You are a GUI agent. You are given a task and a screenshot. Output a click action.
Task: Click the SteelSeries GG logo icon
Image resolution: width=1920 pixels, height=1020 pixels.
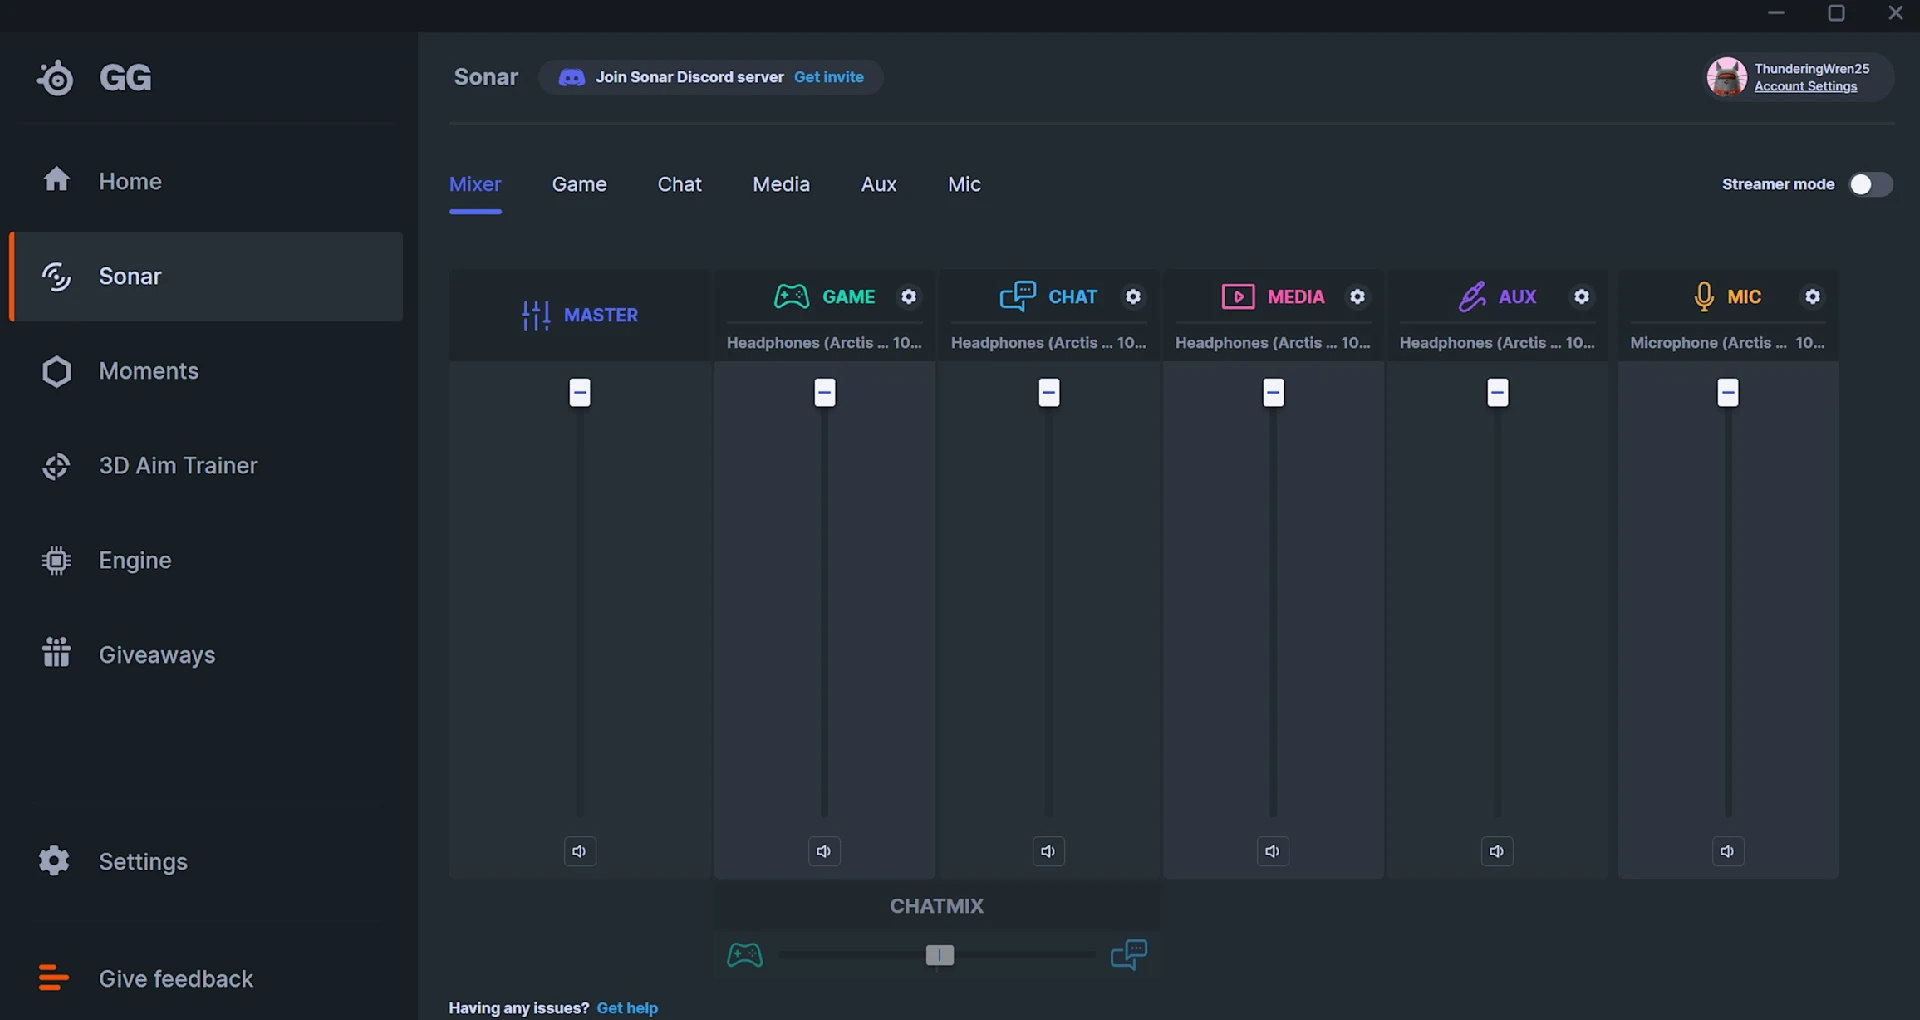pyautogui.click(x=55, y=78)
